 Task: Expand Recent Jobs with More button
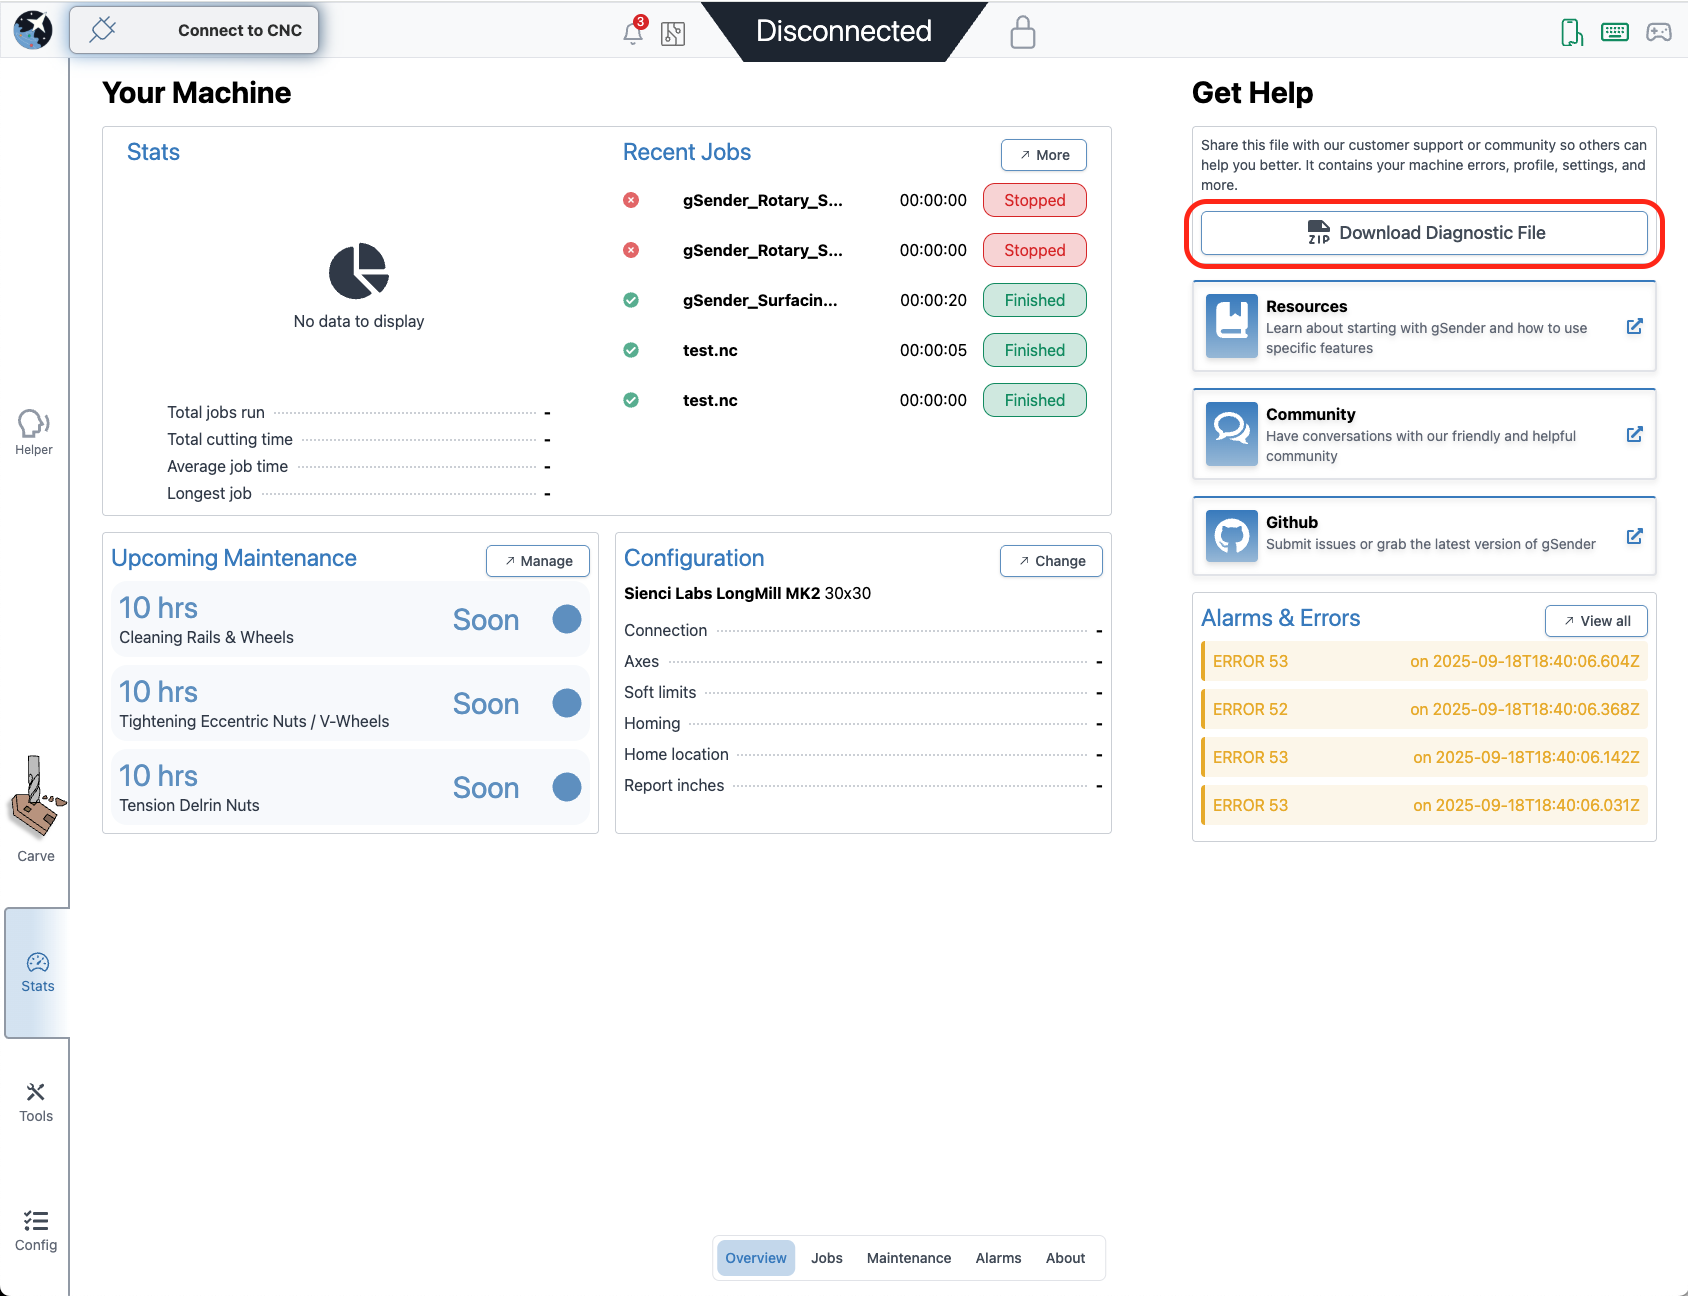point(1043,155)
